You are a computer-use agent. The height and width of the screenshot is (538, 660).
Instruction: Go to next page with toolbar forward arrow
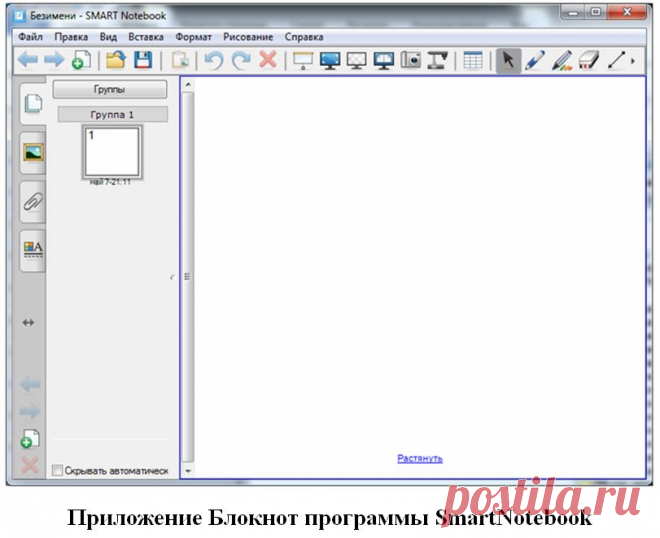[x=54, y=60]
